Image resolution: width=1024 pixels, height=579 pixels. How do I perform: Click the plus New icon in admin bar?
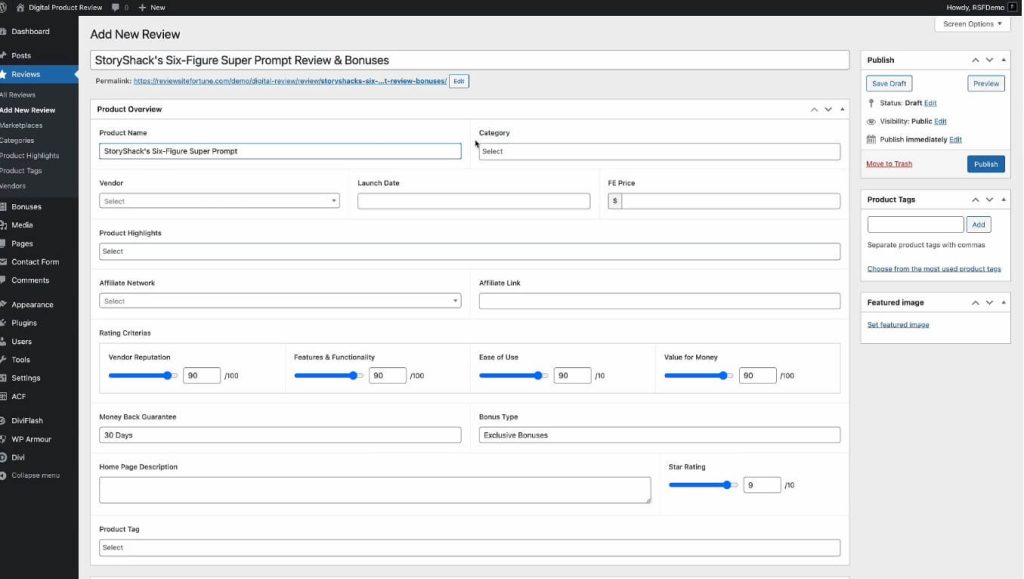click(142, 7)
